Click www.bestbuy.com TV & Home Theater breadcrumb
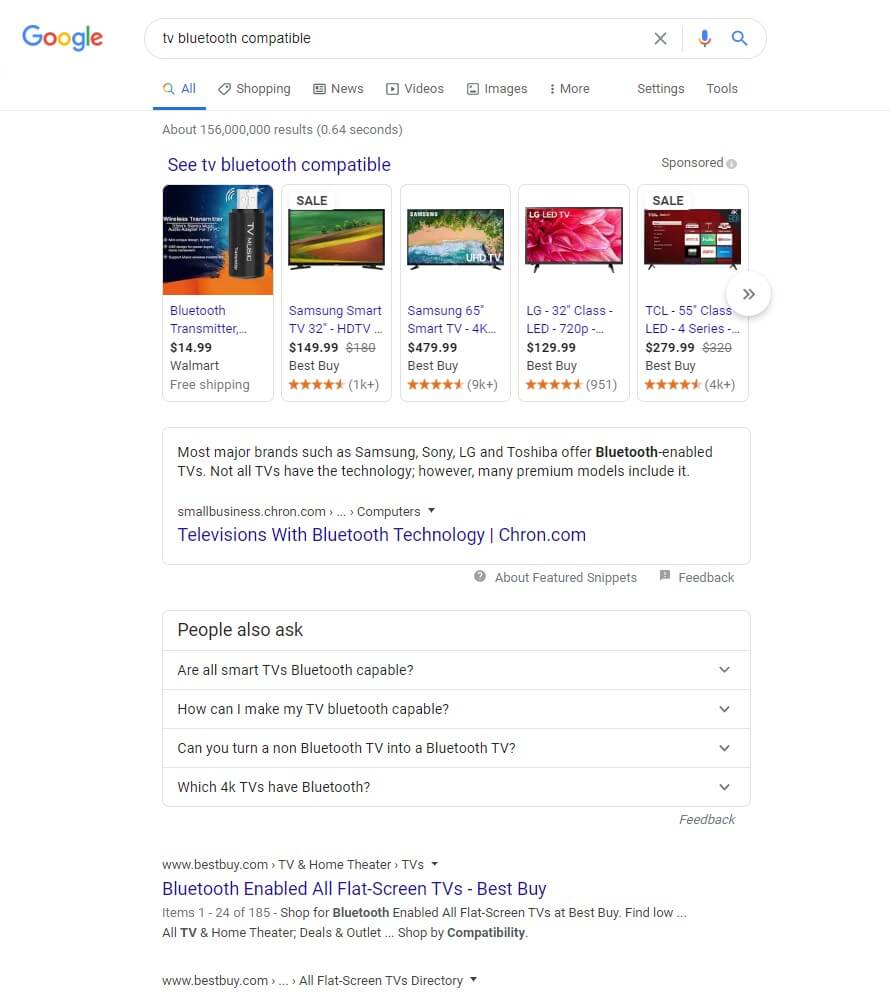This screenshot has width=890, height=995. point(292,864)
